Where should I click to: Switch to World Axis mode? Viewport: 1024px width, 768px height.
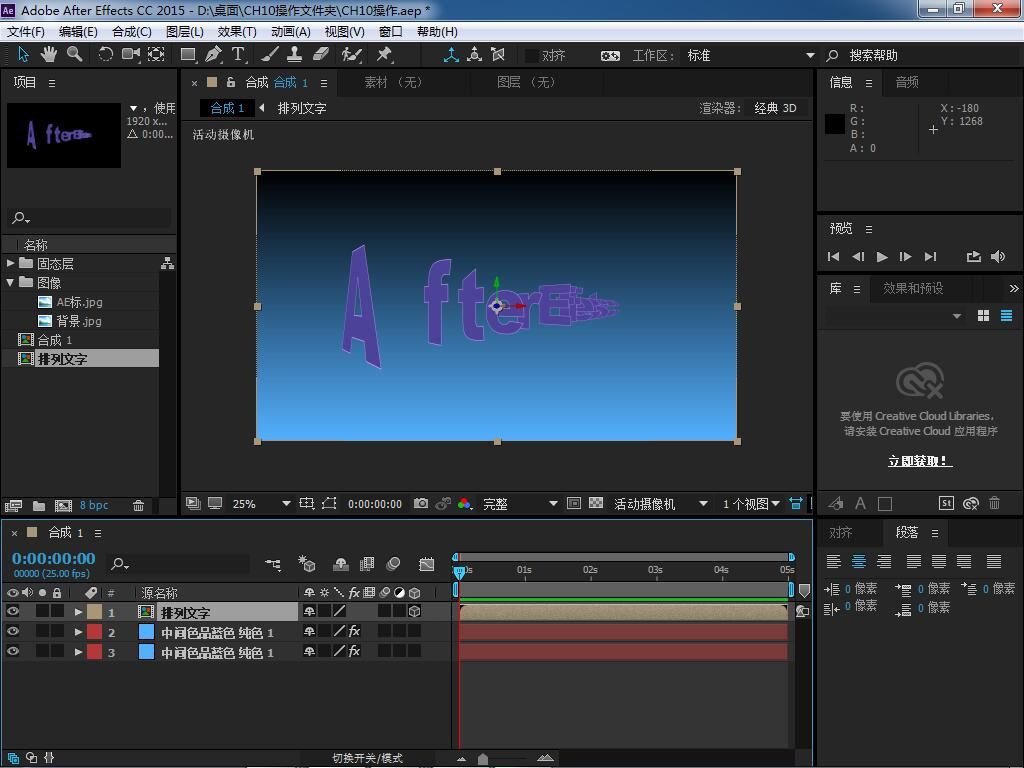tap(475, 55)
